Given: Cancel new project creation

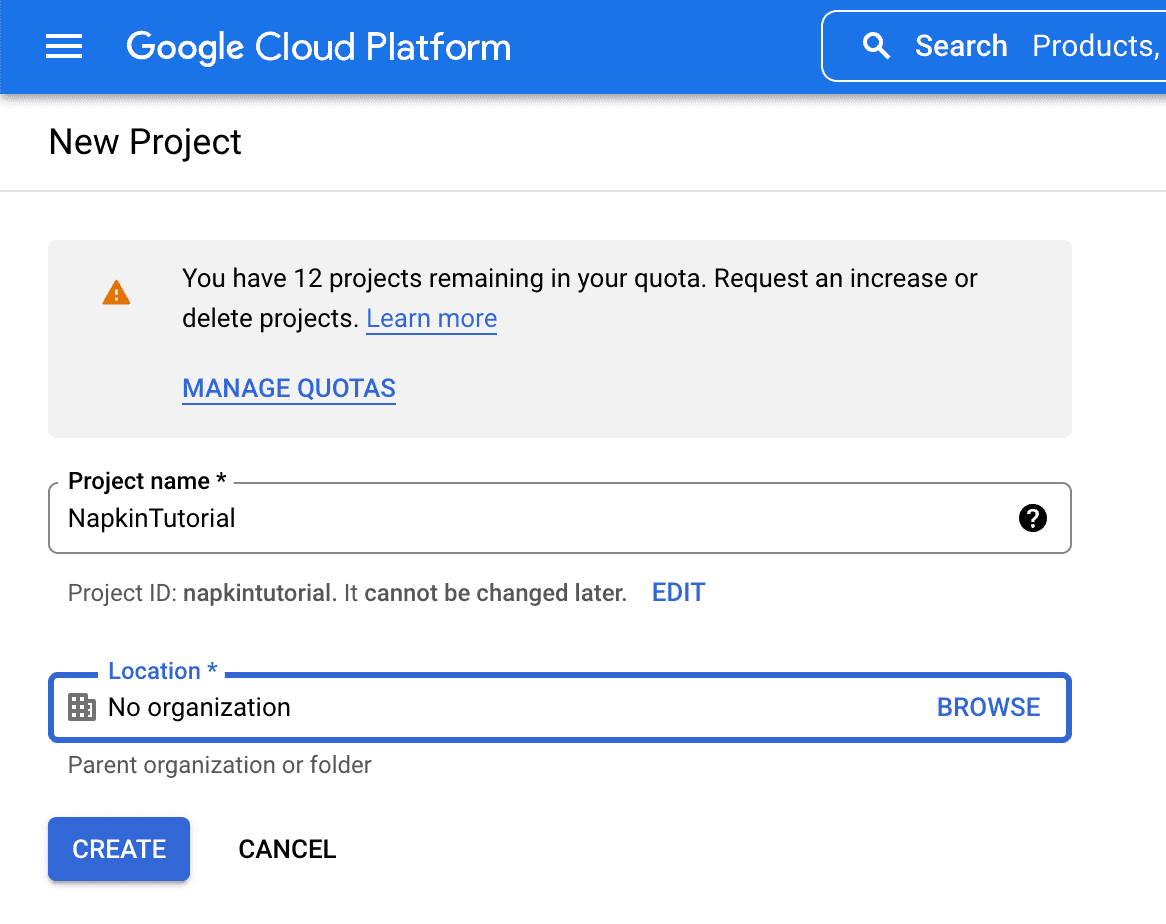Looking at the screenshot, I should tap(287, 849).
